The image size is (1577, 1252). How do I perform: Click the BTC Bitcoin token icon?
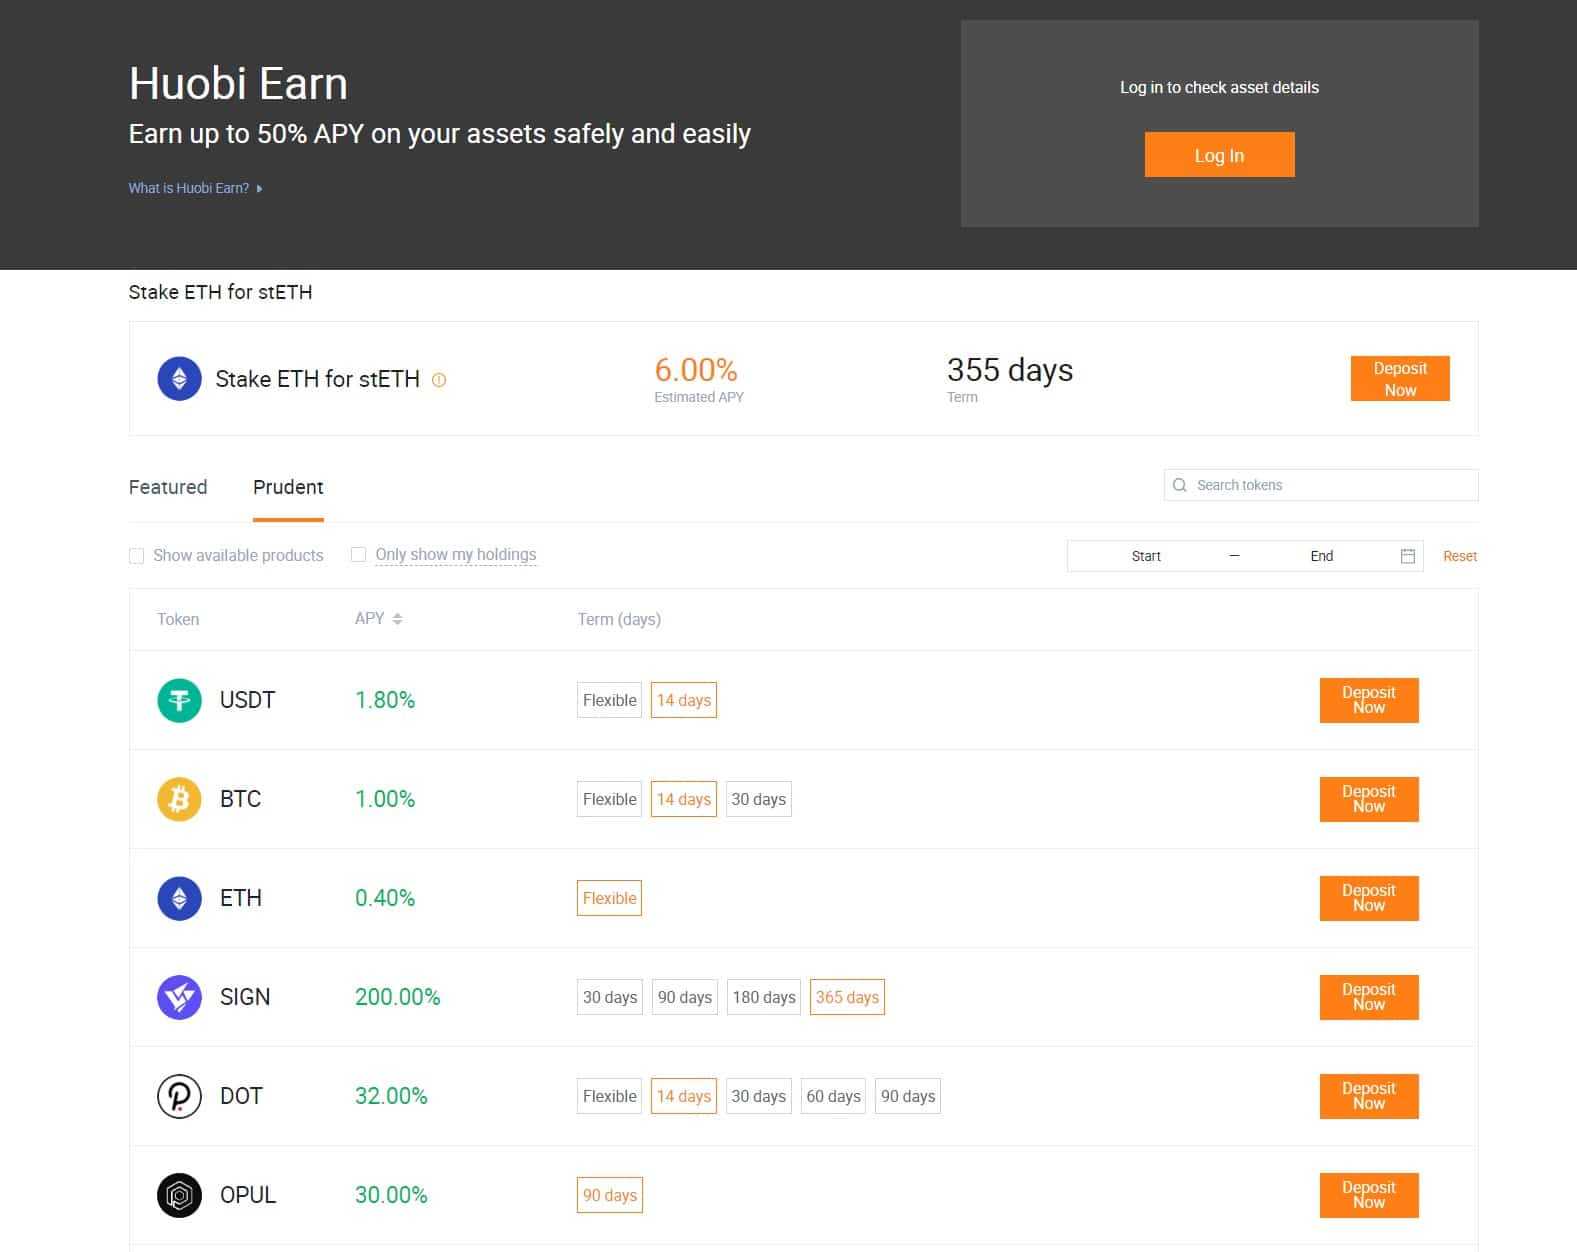pos(178,798)
